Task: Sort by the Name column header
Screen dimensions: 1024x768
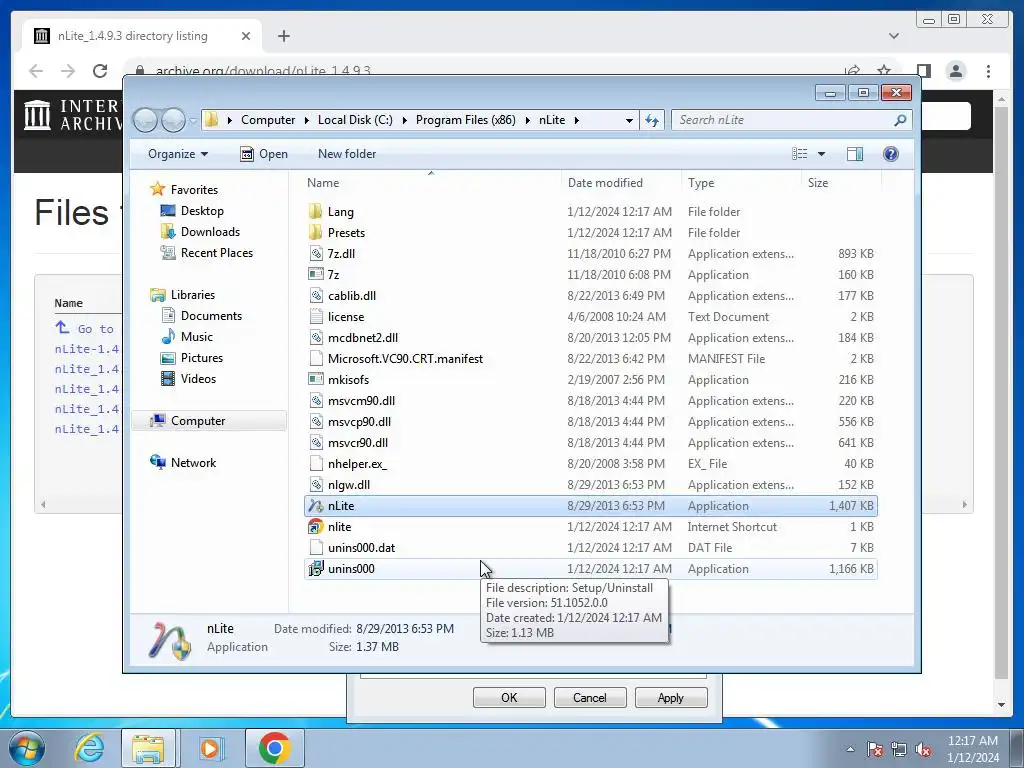Action: pyautogui.click(x=431, y=183)
